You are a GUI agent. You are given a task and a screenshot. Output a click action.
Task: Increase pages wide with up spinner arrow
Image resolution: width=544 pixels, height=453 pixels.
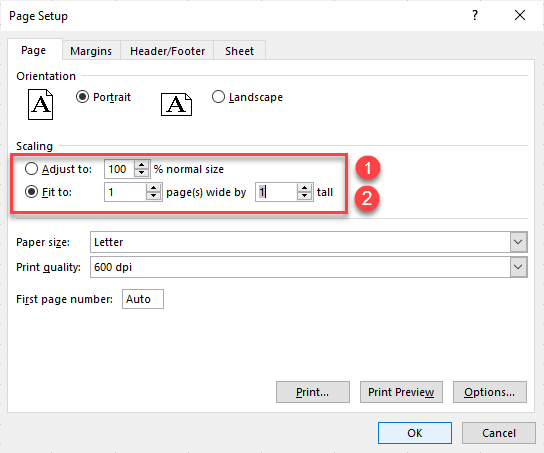coord(154,188)
